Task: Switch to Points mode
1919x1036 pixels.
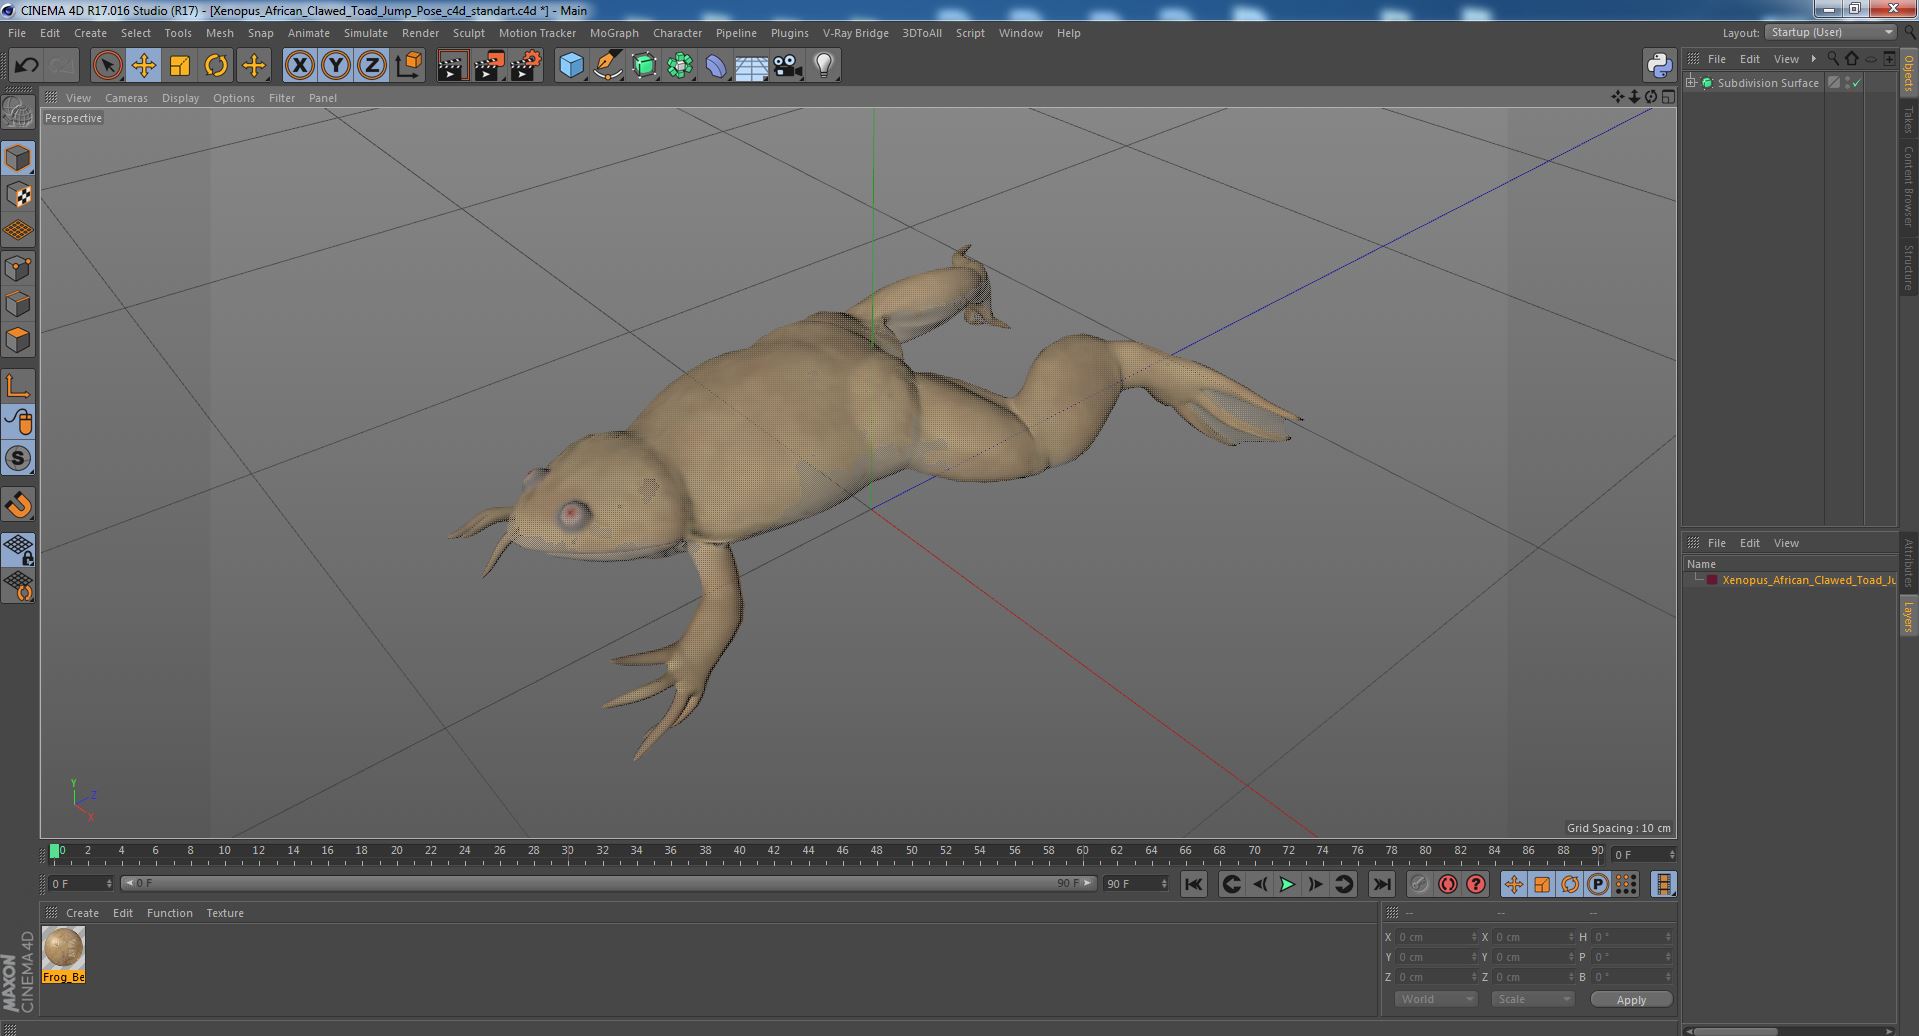Action: pos(18,268)
